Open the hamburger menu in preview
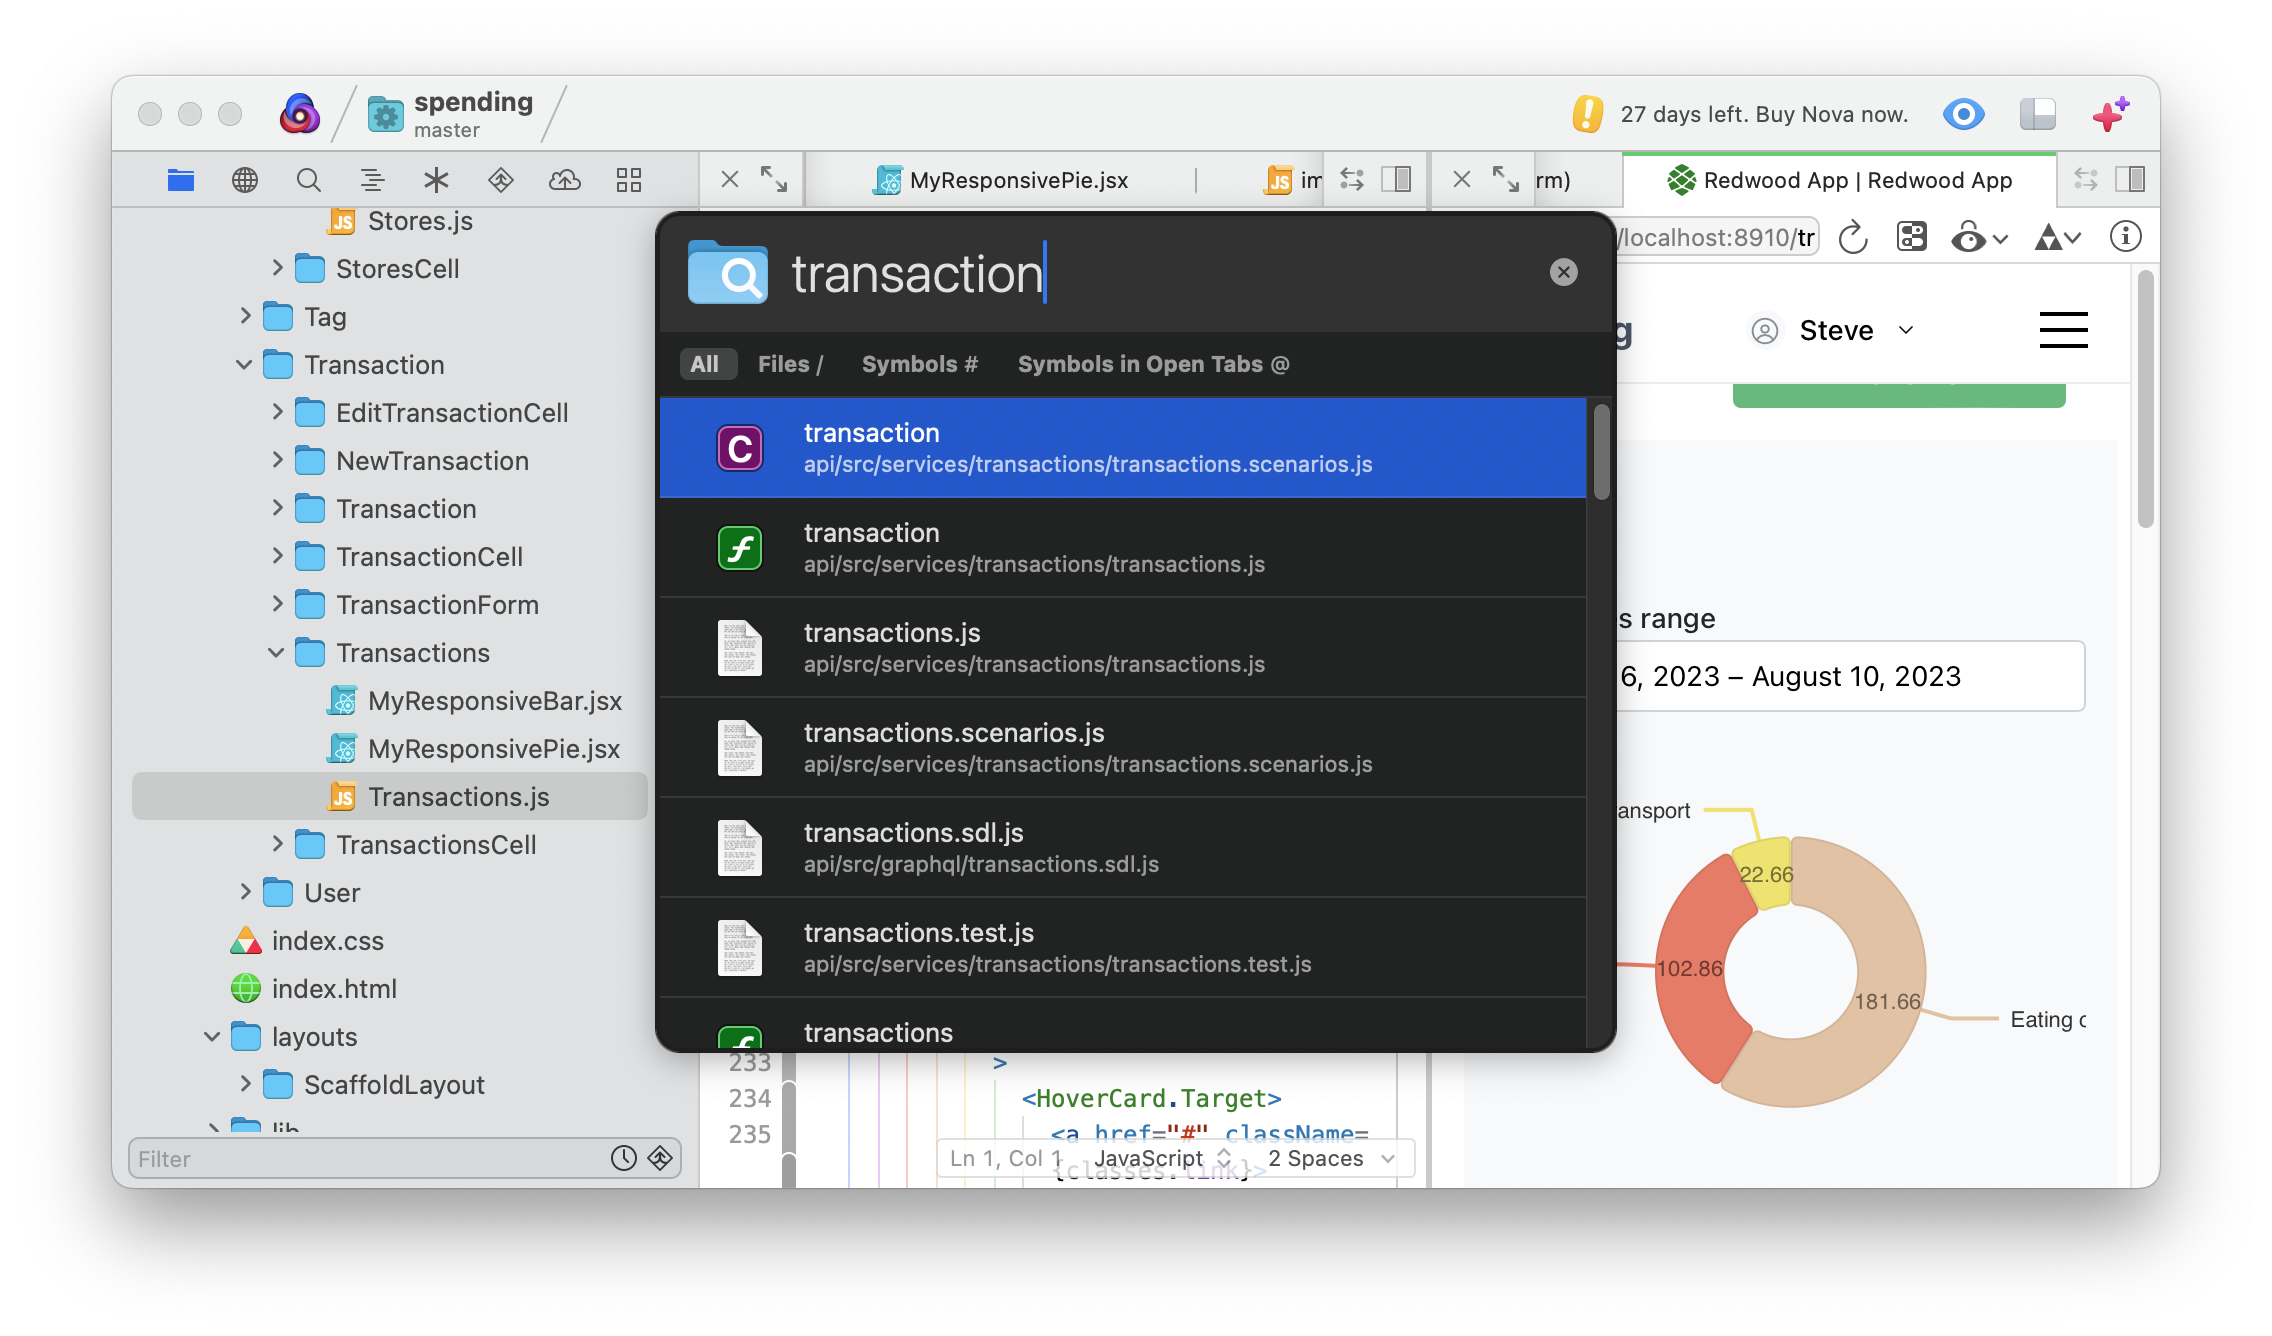The height and width of the screenshot is (1336, 2272). [2063, 330]
